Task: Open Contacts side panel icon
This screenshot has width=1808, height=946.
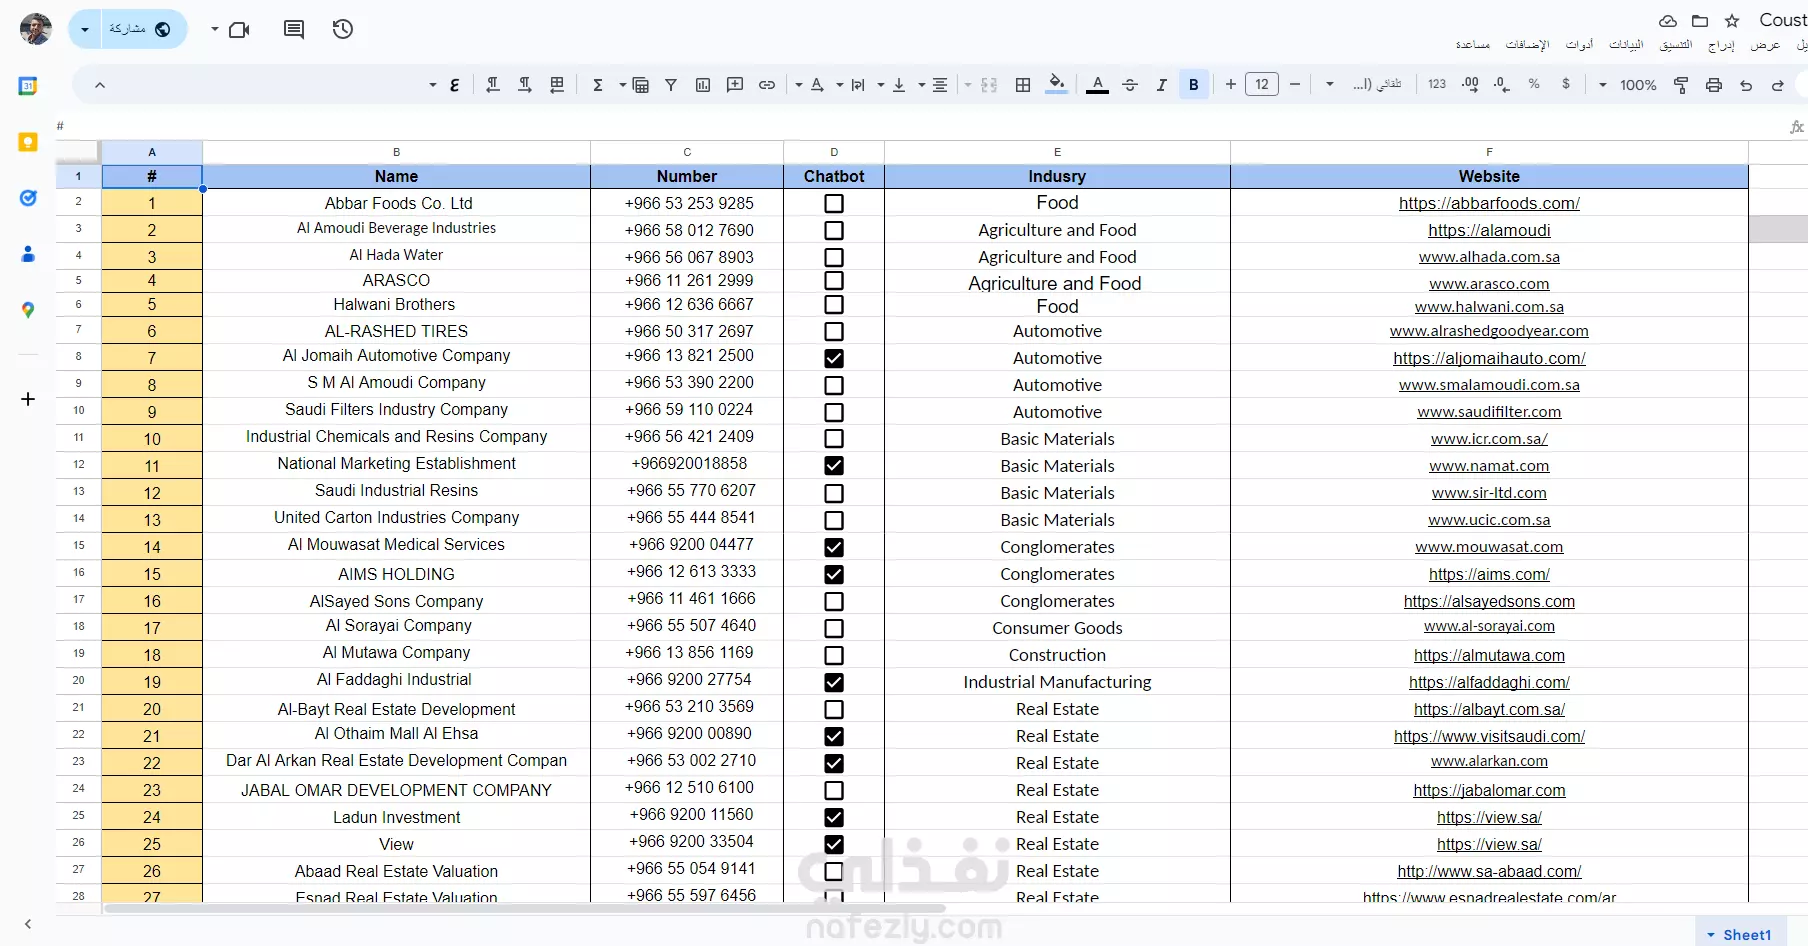Action: click(28, 254)
